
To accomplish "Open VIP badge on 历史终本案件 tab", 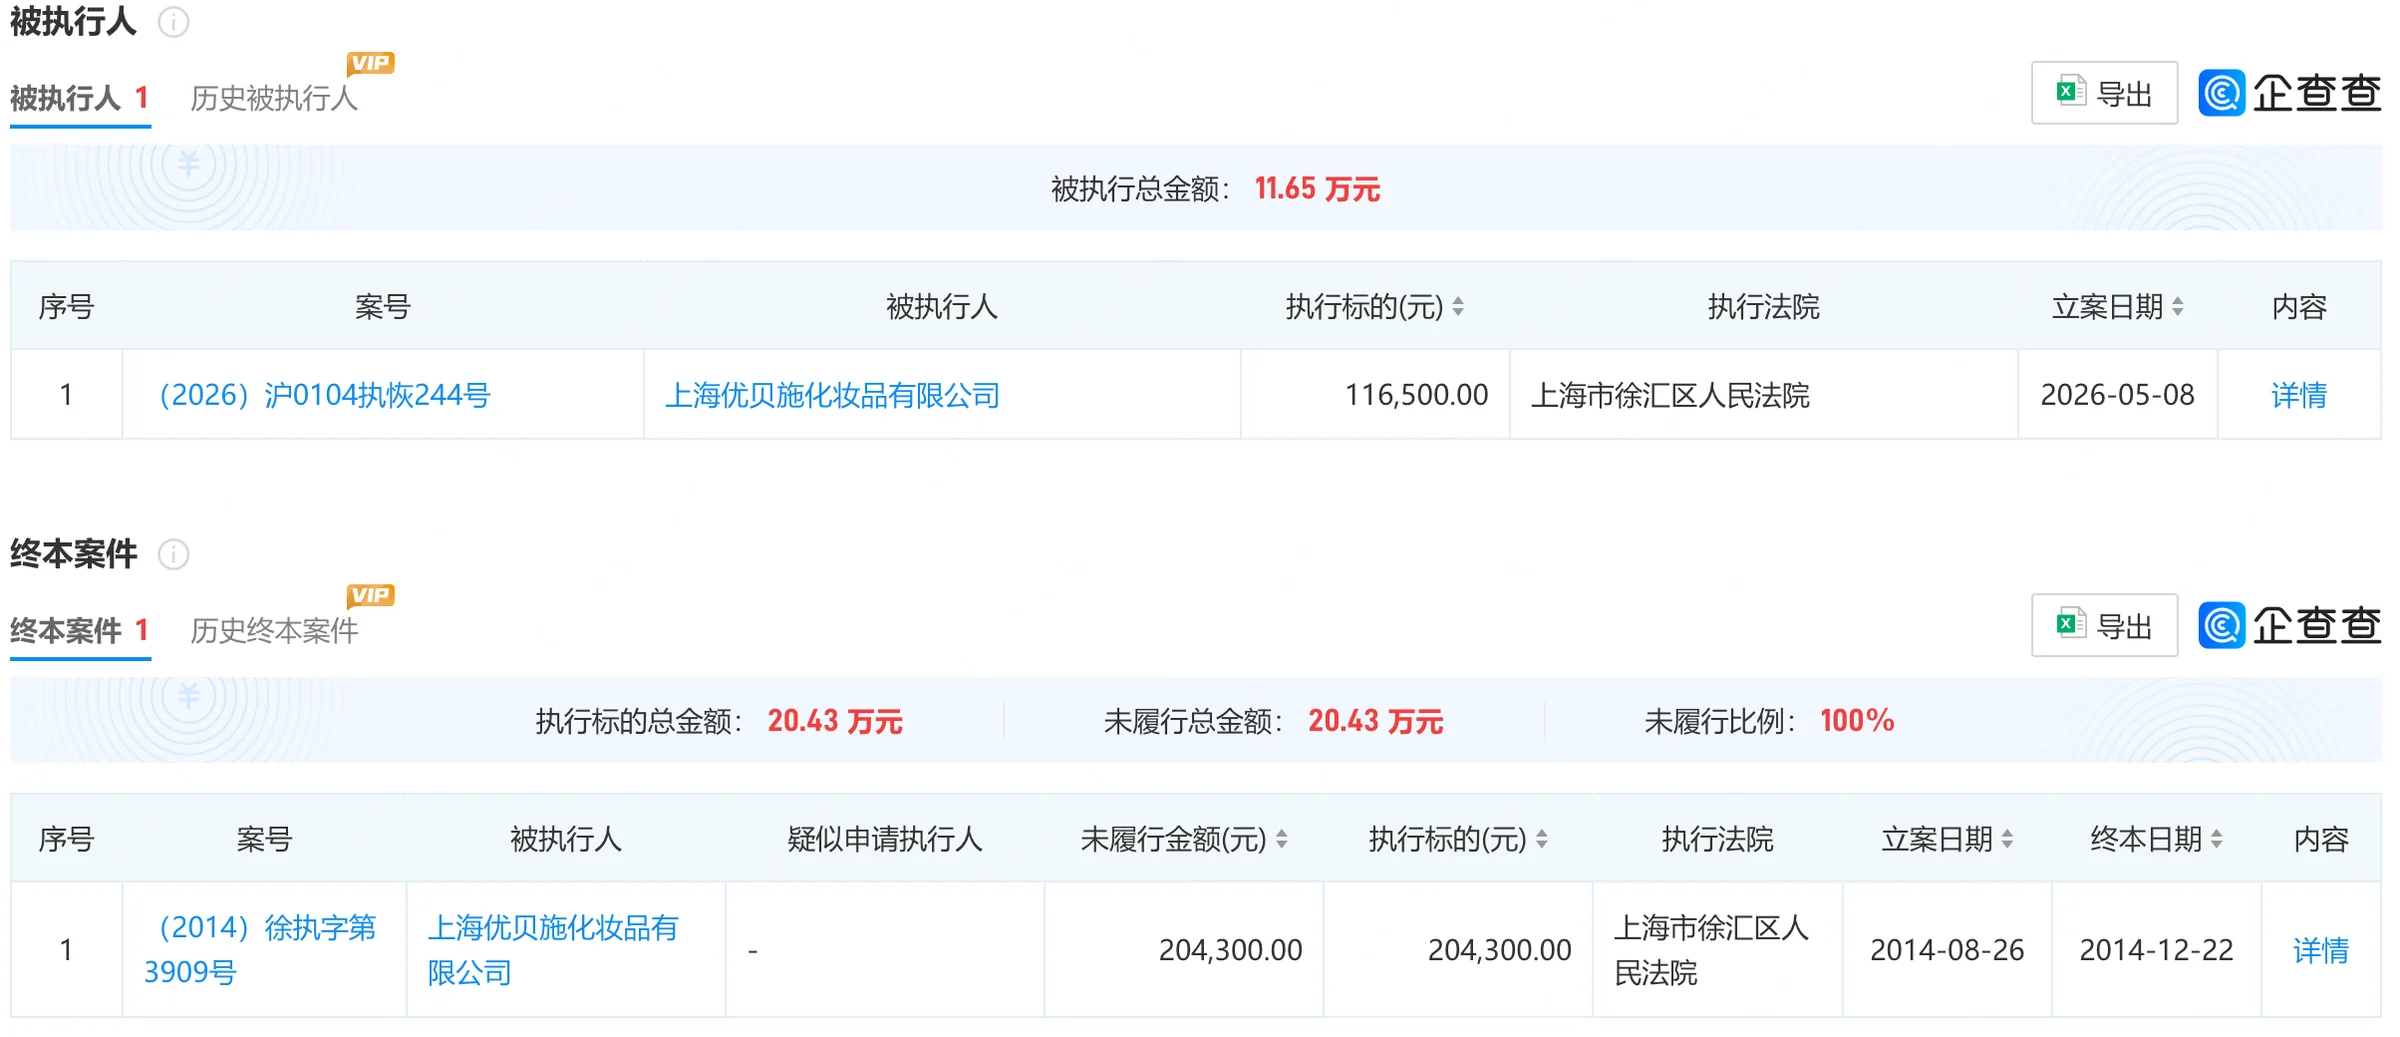I will coord(370,595).
